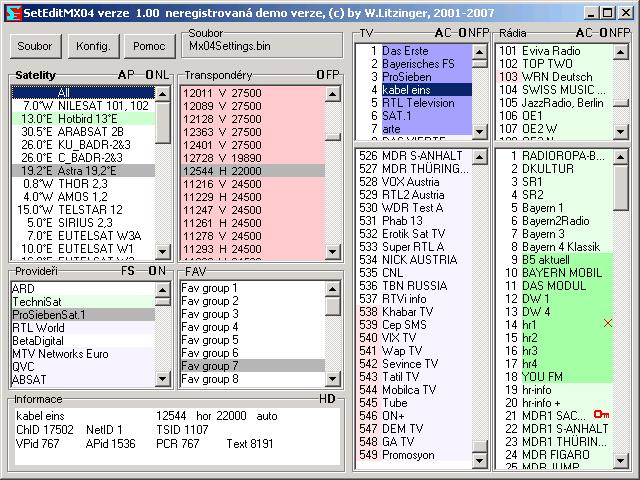This screenshot has width=640, height=480.
Task: Click the SetEditMX04 title bar app icon
Action: pos(13,13)
